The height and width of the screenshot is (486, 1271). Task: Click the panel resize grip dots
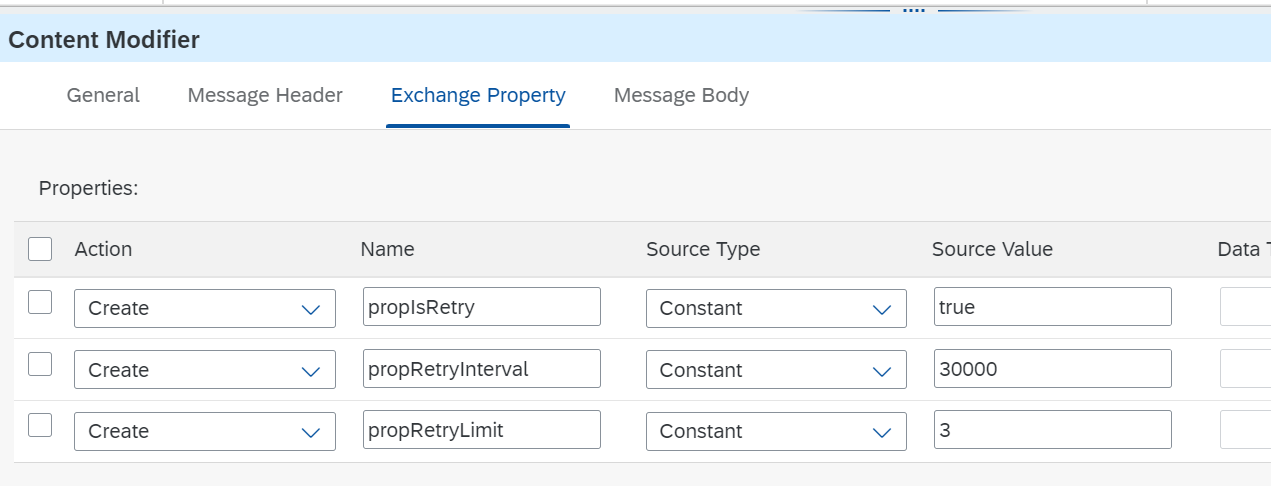914,10
